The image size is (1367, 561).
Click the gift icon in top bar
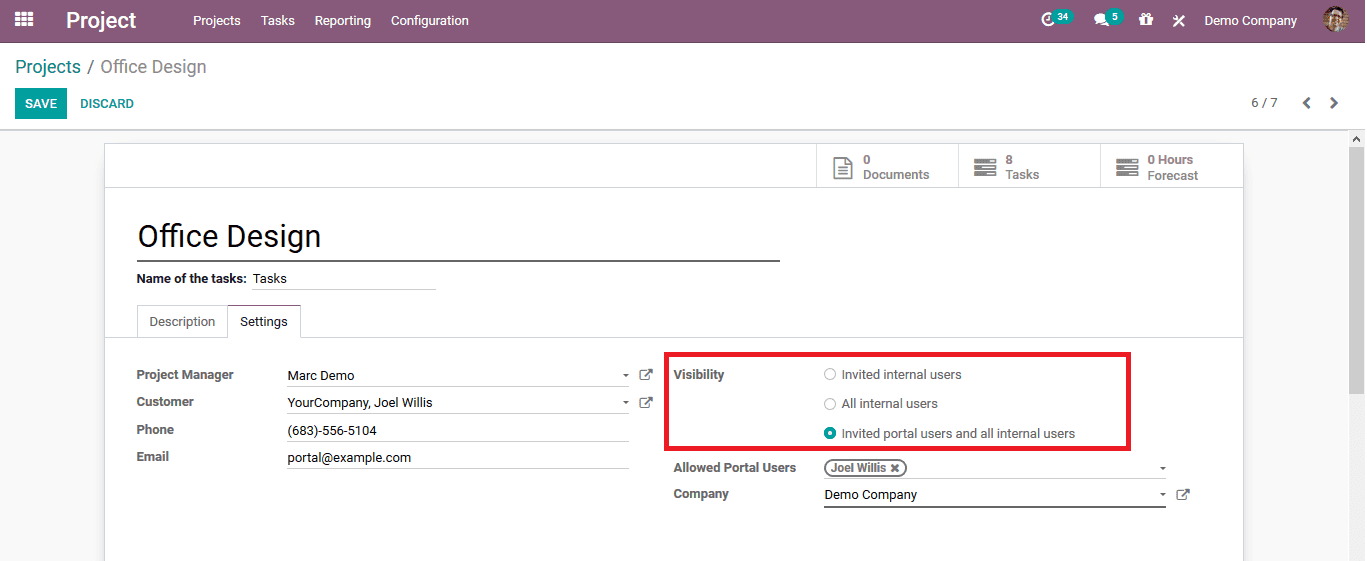pyautogui.click(x=1146, y=20)
